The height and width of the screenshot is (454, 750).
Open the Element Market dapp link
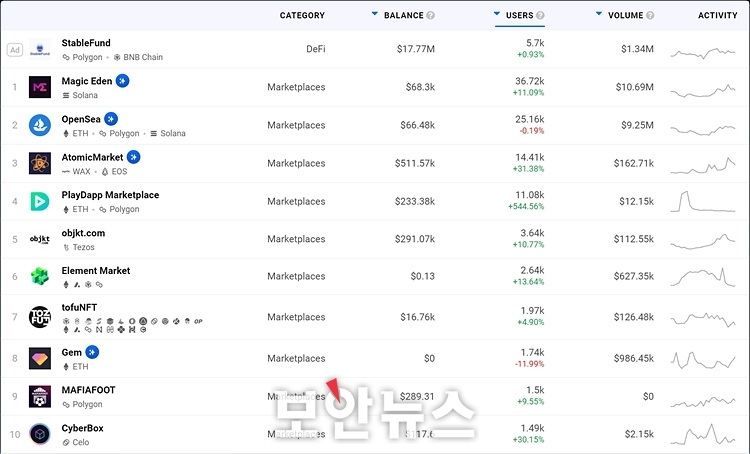click(96, 270)
